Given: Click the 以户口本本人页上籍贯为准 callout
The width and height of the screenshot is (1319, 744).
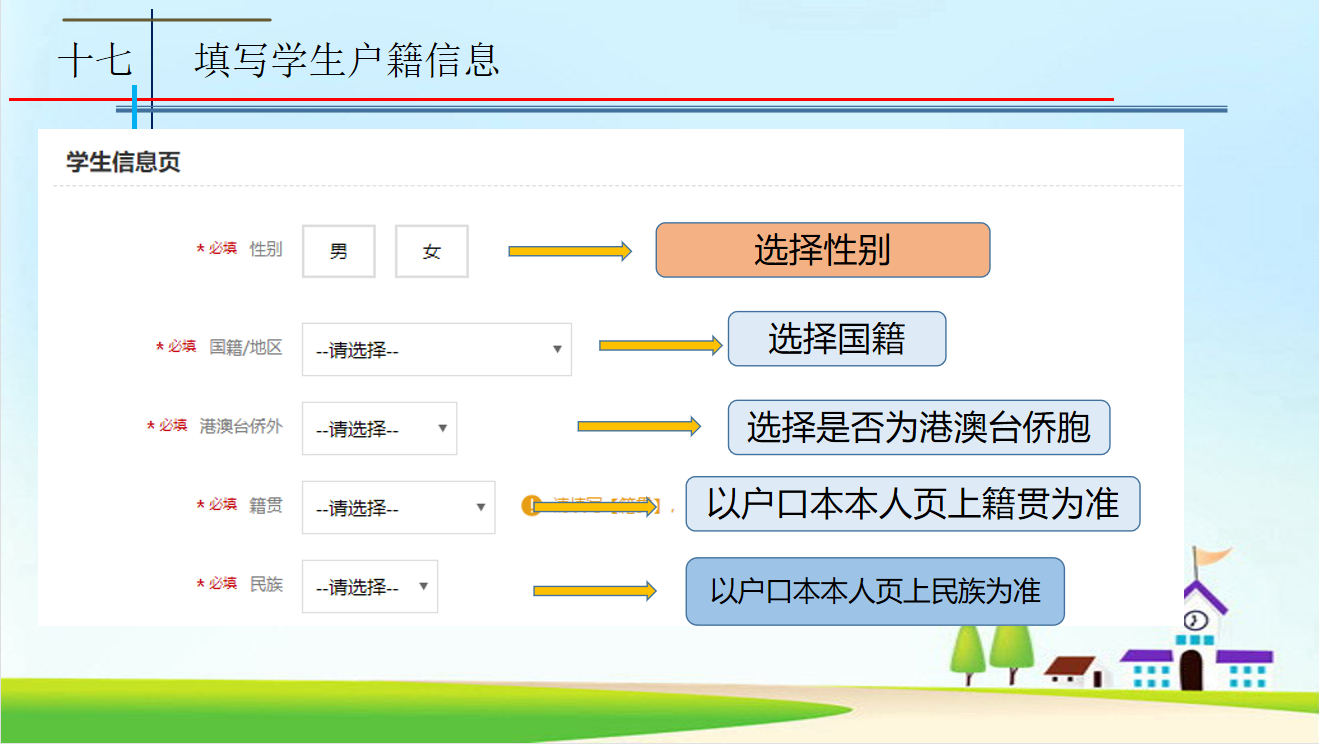Looking at the screenshot, I should click(912, 504).
